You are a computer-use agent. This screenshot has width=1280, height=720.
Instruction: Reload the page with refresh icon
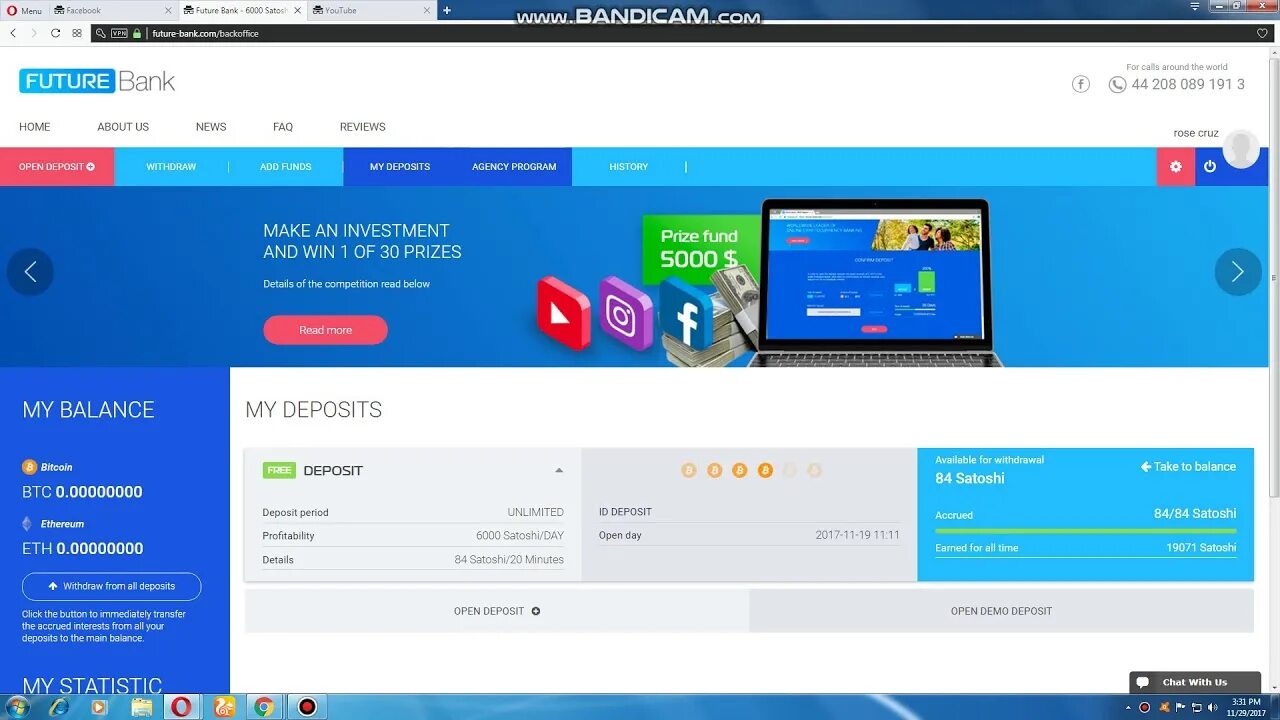[55, 33]
